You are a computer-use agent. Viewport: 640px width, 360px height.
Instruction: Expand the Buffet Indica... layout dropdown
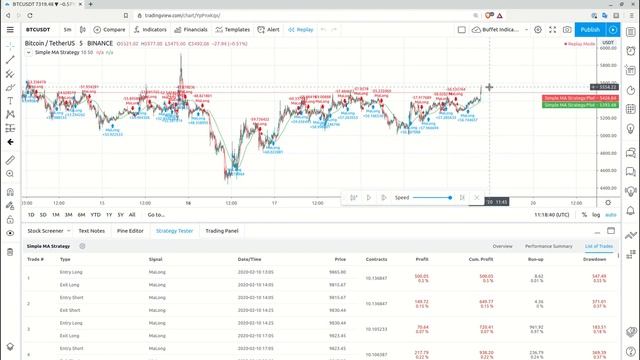pyautogui.click(x=526, y=30)
